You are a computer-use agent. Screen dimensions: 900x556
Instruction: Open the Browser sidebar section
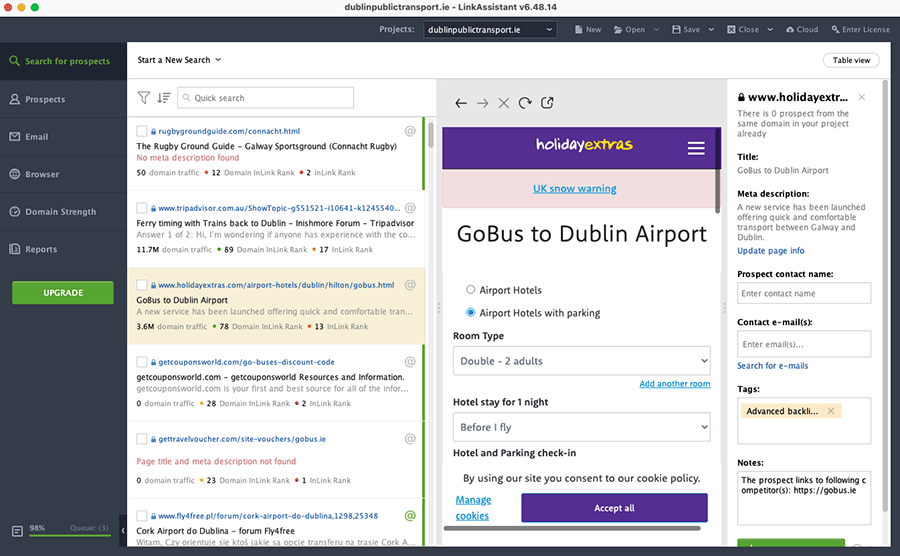tap(63, 174)
